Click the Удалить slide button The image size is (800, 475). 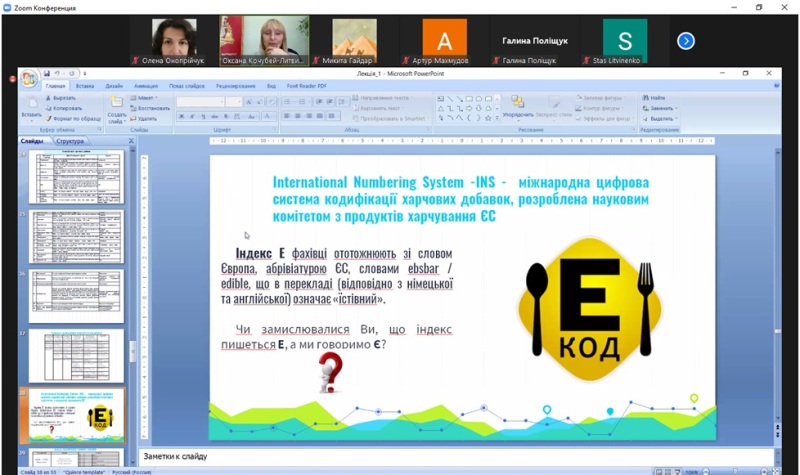coord(143,118)
